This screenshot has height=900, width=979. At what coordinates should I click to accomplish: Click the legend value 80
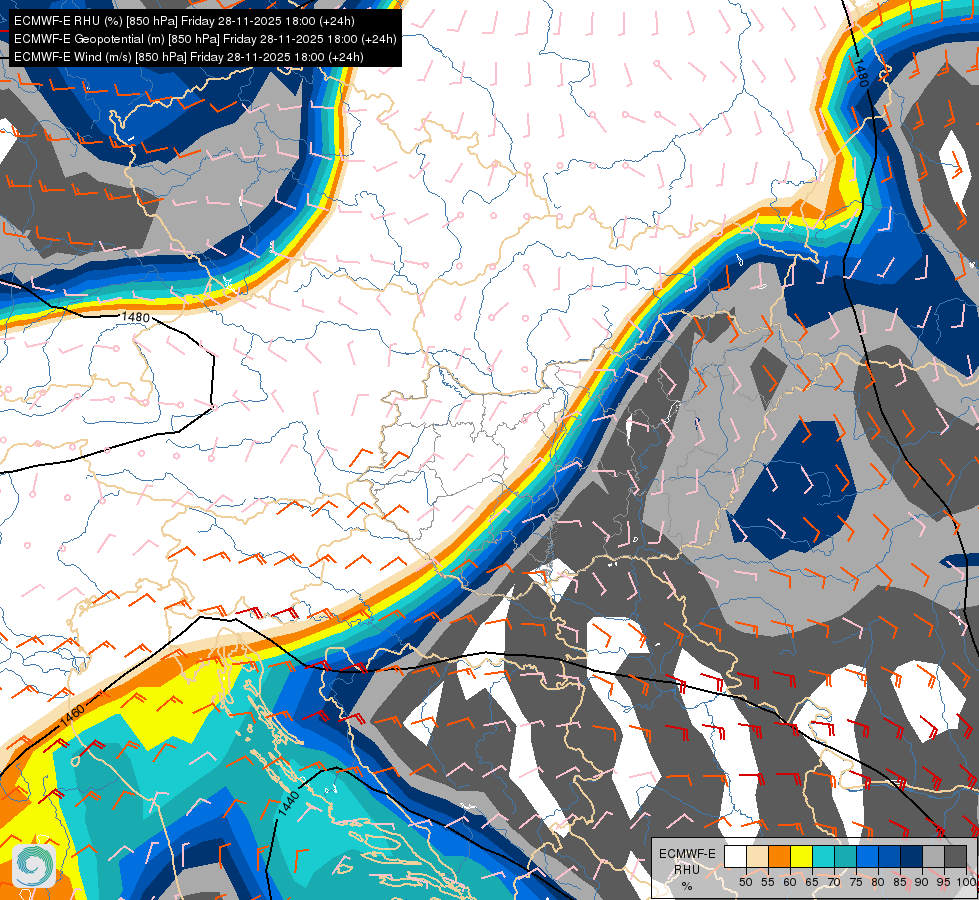pyautogui.click(x=878, y=882)
